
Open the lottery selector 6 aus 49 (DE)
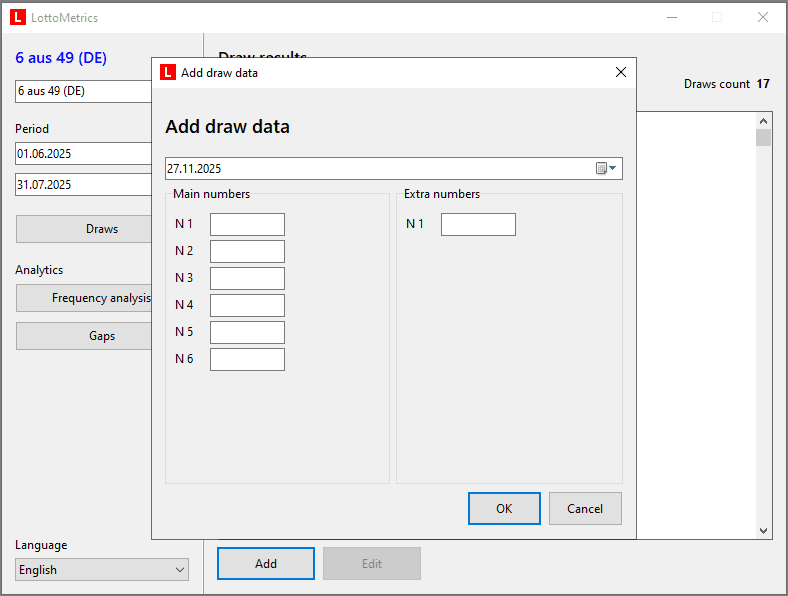coord(83,91)
